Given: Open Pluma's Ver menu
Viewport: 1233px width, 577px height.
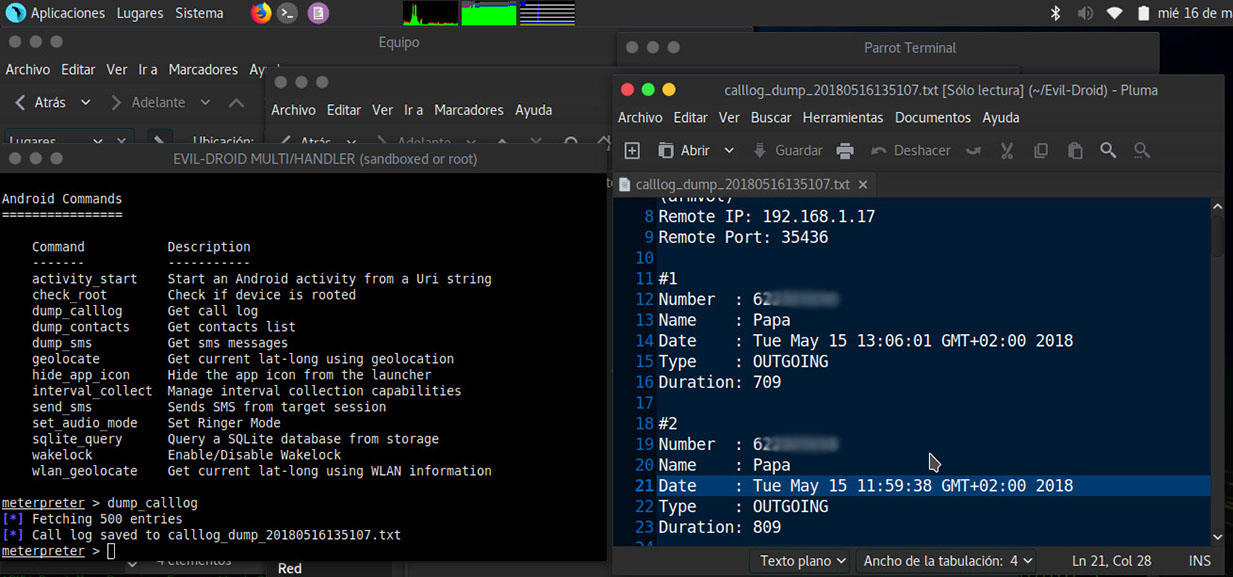Looking at the screenshot, I should 729,117.
